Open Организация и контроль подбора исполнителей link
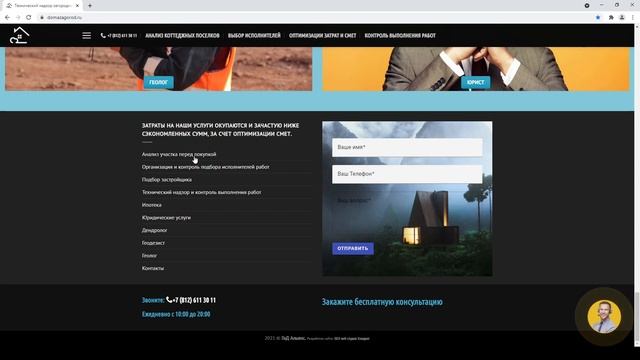Viewport: 640px width, 360px height. [x=205, y=167]
